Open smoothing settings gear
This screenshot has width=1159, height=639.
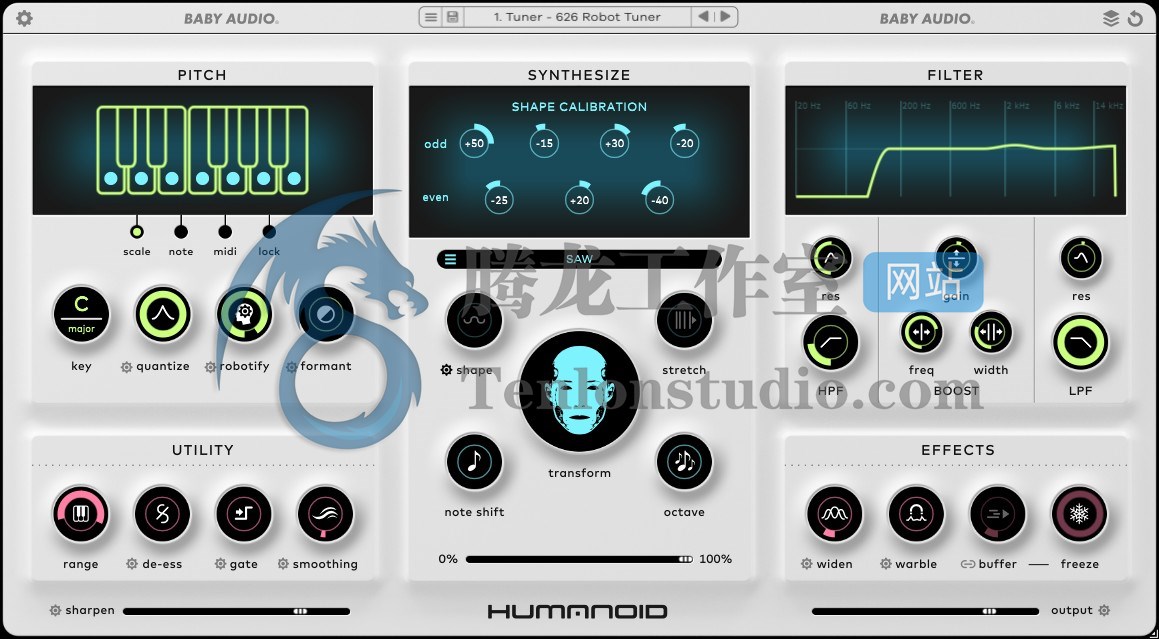point(282,564)
